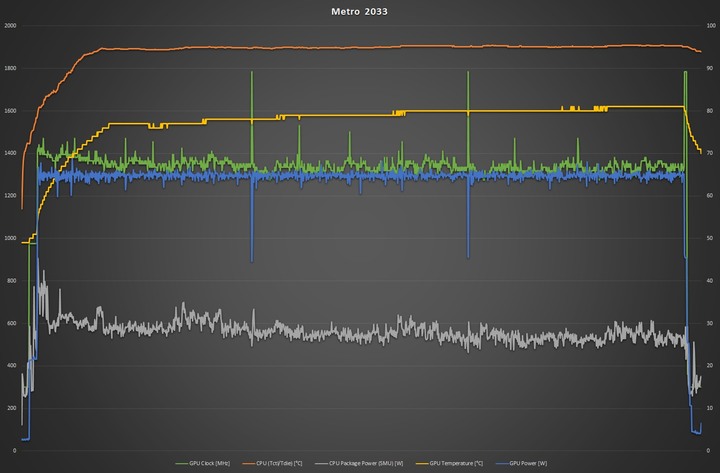Click the left axis value '600'
This screenshot has width=720, height=473.
(x=11, y=323)
